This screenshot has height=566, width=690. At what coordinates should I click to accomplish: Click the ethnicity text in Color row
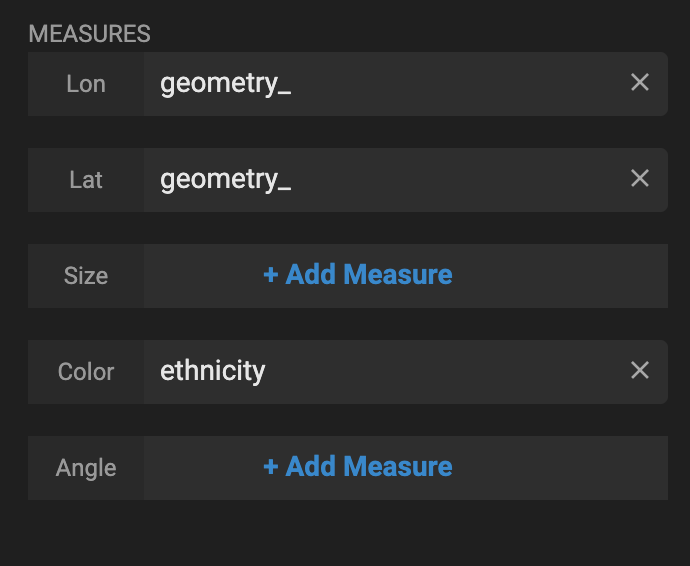213,371
